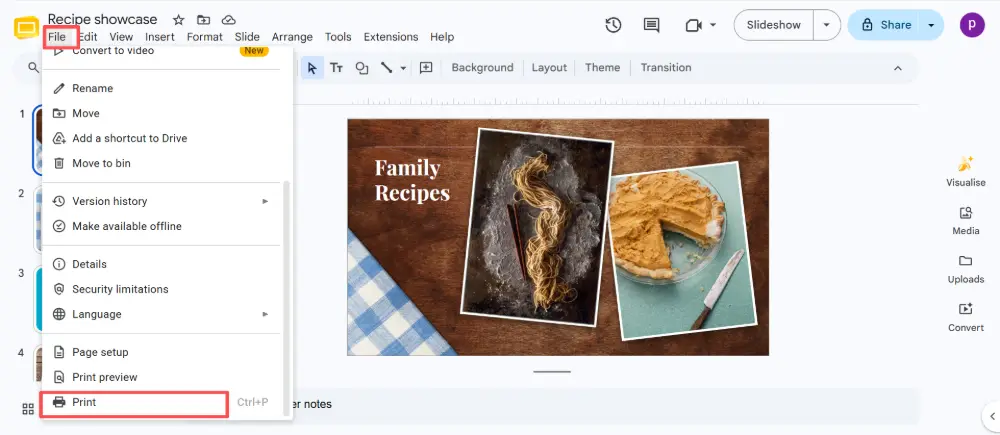Open version history clock icon

click(x=614, y=25)
